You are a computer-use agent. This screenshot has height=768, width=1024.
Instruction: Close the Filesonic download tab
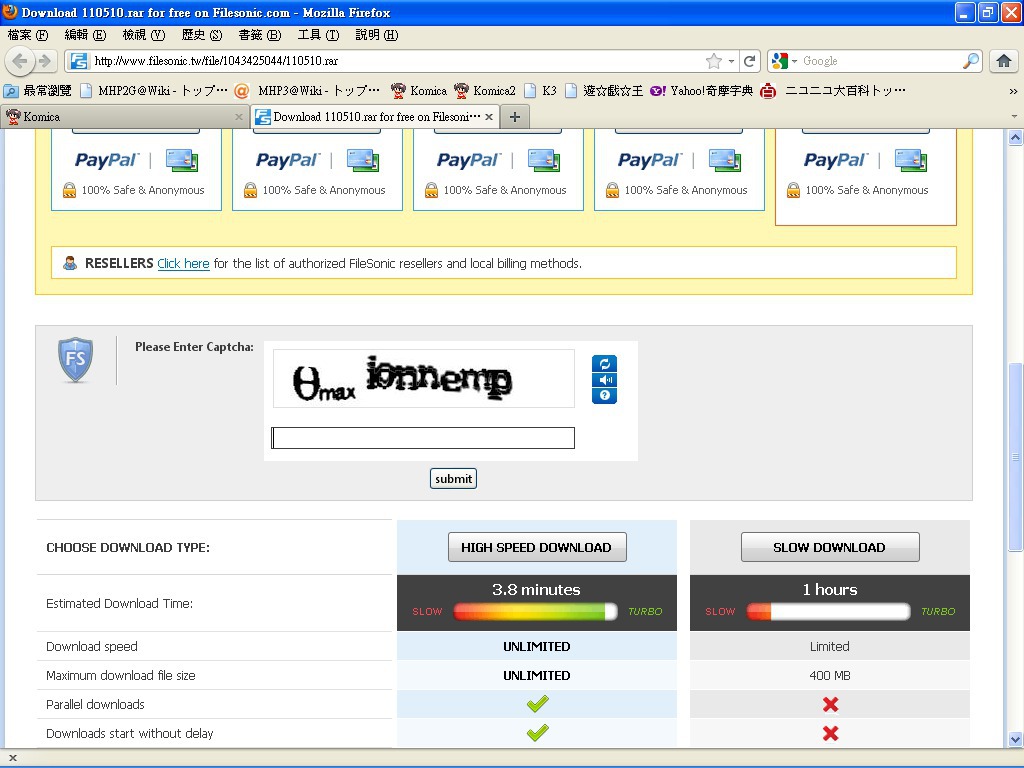[x=488, y=117]
